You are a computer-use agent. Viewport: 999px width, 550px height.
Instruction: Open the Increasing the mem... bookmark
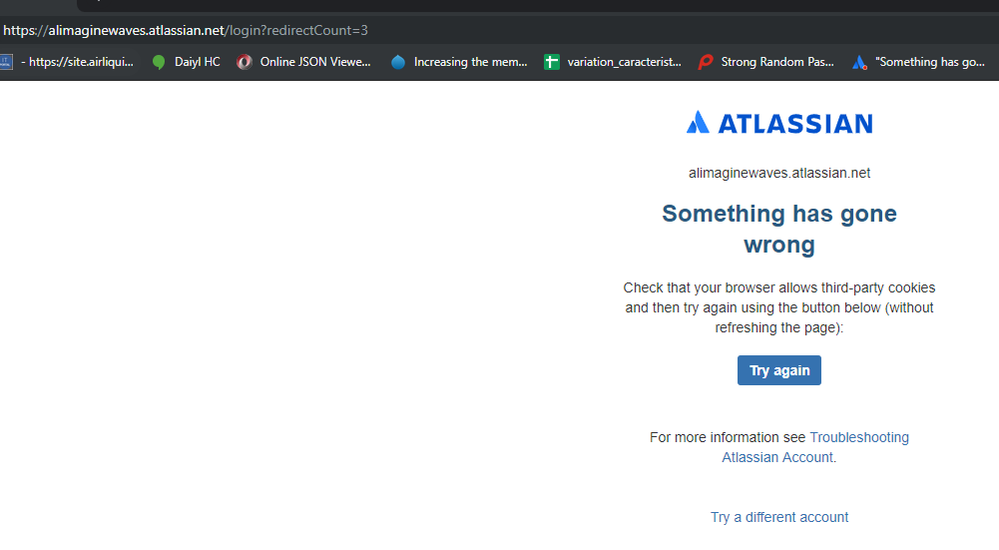click(459, 62)
